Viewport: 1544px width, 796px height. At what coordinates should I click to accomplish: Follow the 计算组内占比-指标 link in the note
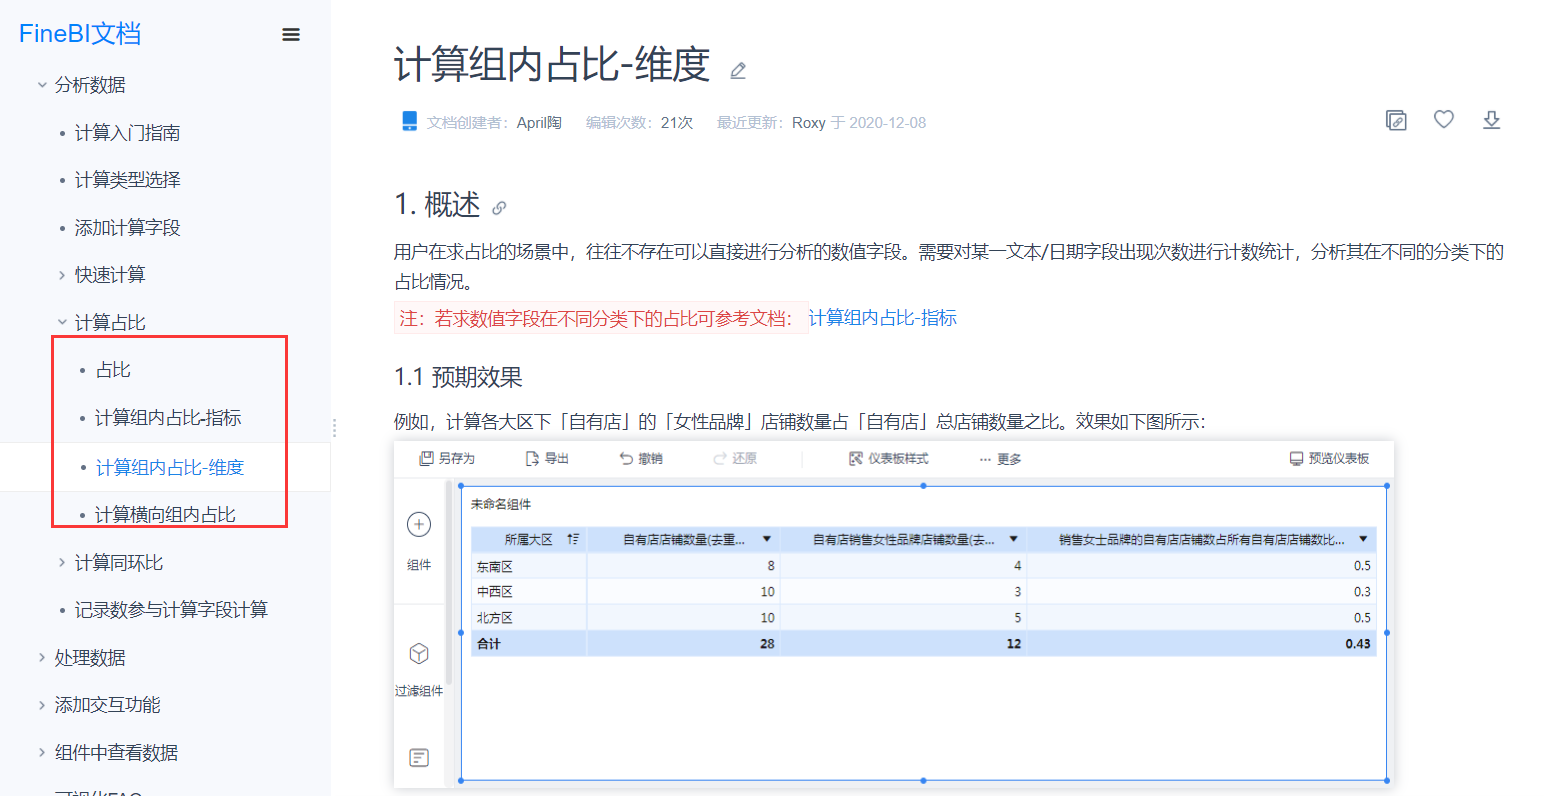(x=883, y=318)
